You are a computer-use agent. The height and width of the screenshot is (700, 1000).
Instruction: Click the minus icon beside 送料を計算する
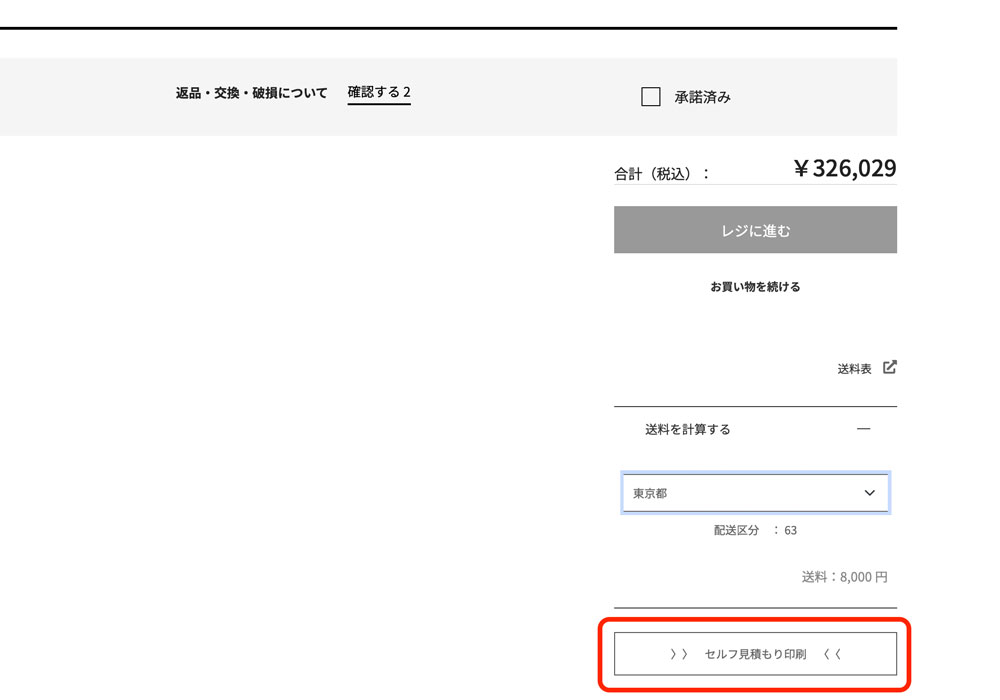(x=863, y=429)
